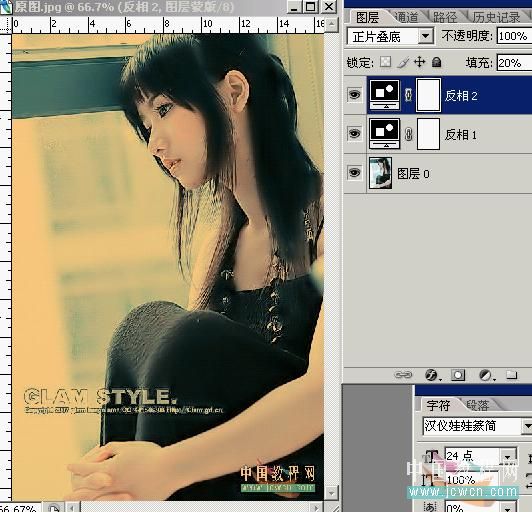
Task: Select the 图层 0 image thumbnail
Action: pyautogui.click(x=380, y=173)
